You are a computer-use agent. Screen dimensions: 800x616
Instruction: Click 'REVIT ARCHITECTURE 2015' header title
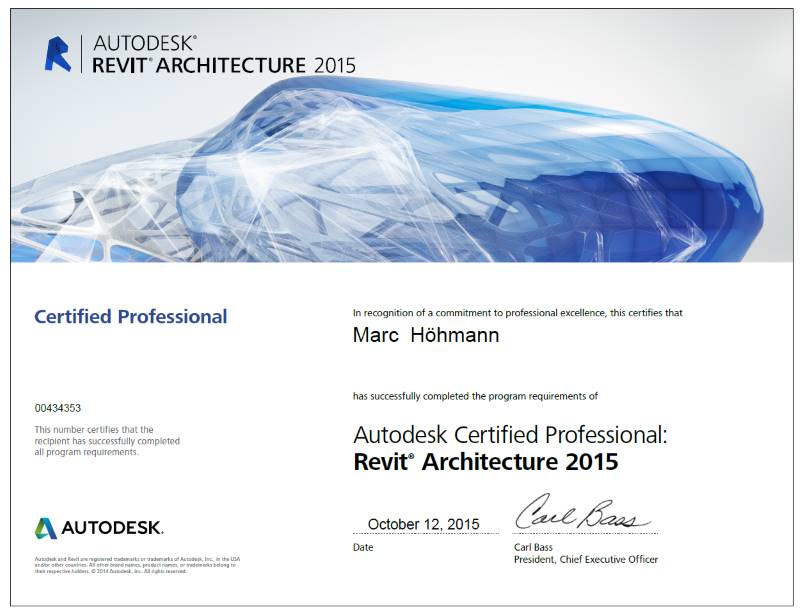pos(223,65)
